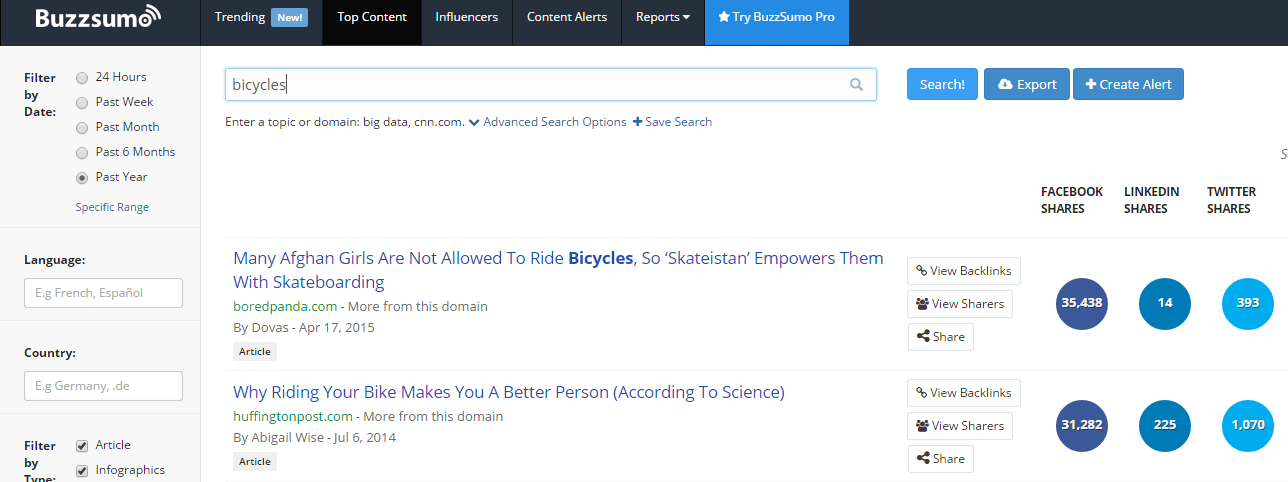This screenshot has height=482, width=1288.
Task: Click the 393 Twitter shares circle
Action: (x=1248, y=304)
